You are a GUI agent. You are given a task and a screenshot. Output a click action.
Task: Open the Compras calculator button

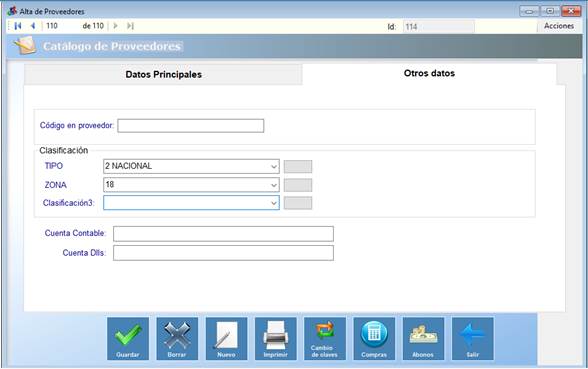(374, 339)
